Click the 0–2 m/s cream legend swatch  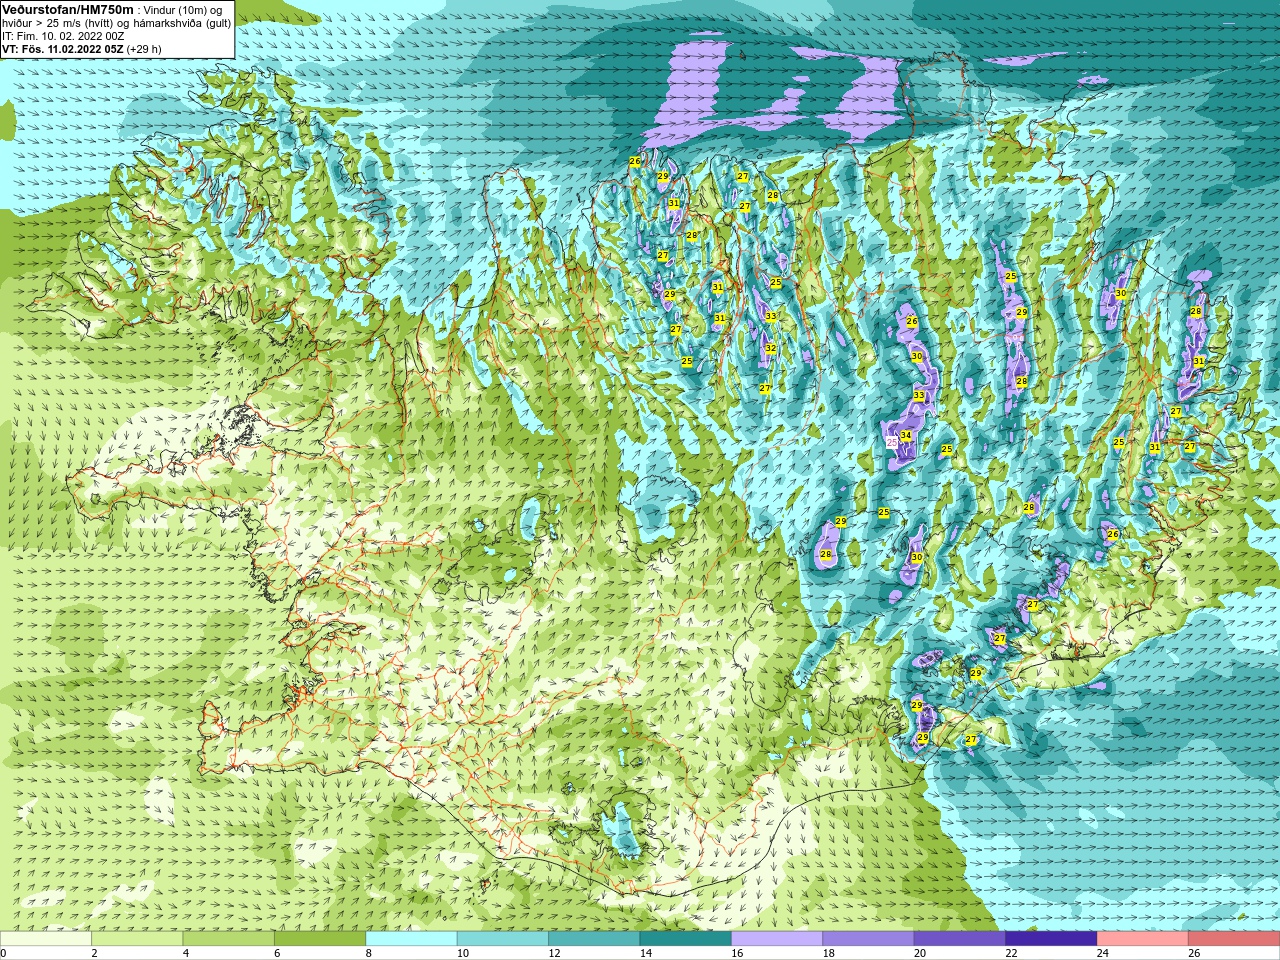46,939
